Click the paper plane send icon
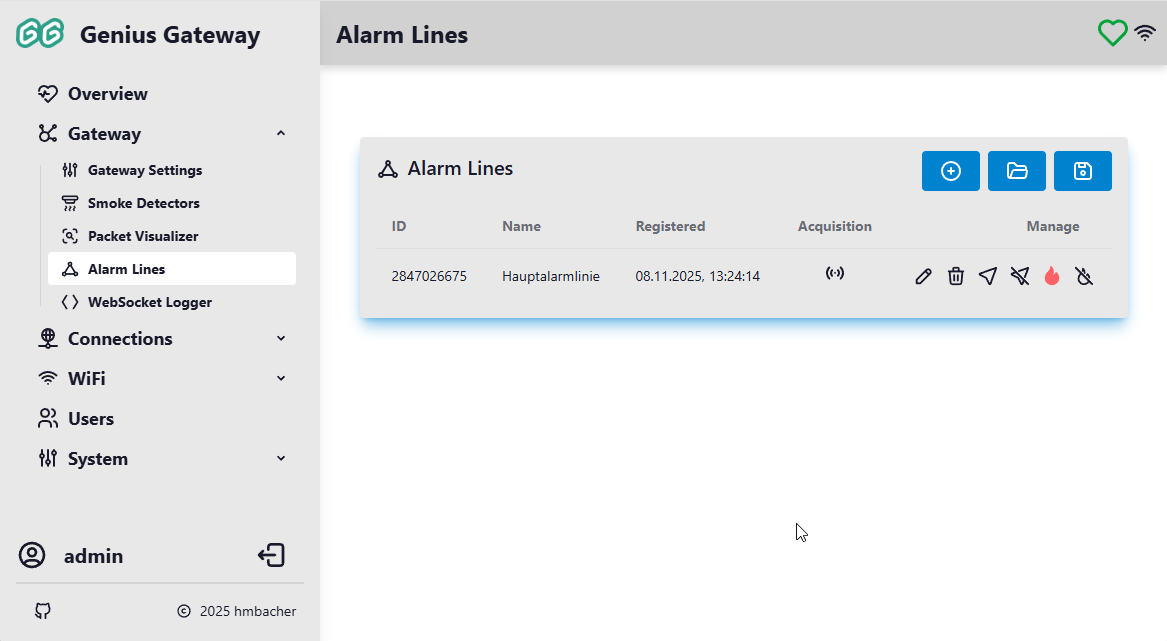This screenshot has height=641, width=1167. [988, 276]
